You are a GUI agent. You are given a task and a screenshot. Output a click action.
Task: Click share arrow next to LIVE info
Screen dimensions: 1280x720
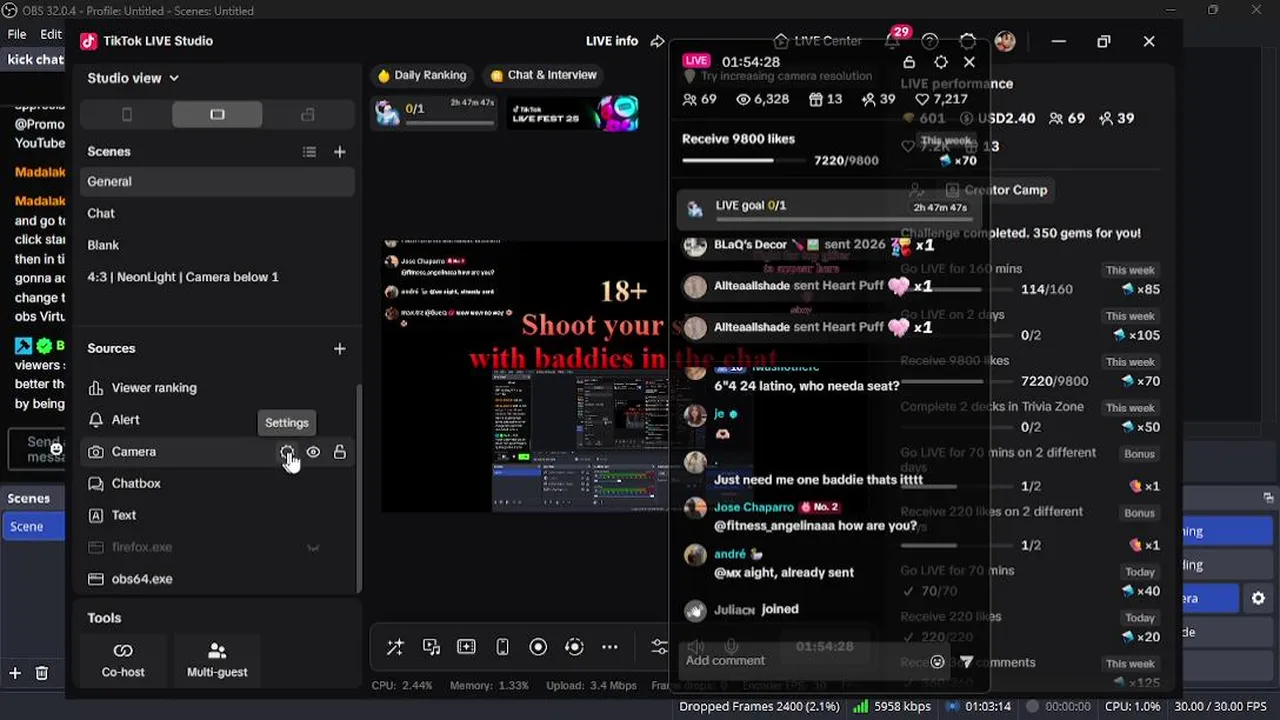(x=657, y=41)
